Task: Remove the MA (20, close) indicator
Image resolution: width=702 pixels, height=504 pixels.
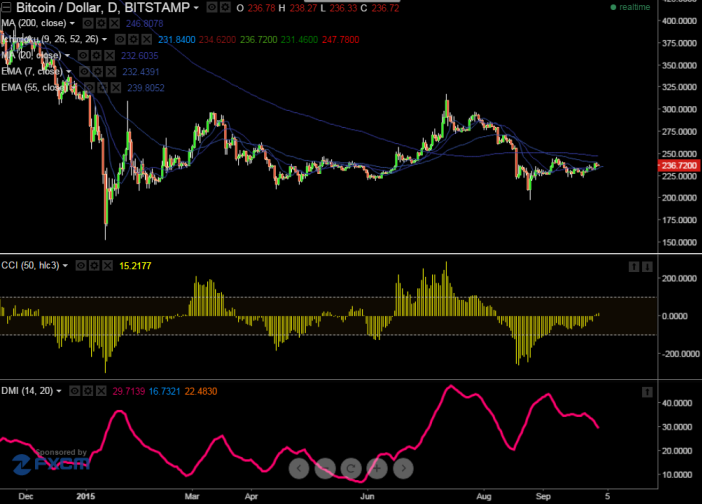Action: pos(110,56)
